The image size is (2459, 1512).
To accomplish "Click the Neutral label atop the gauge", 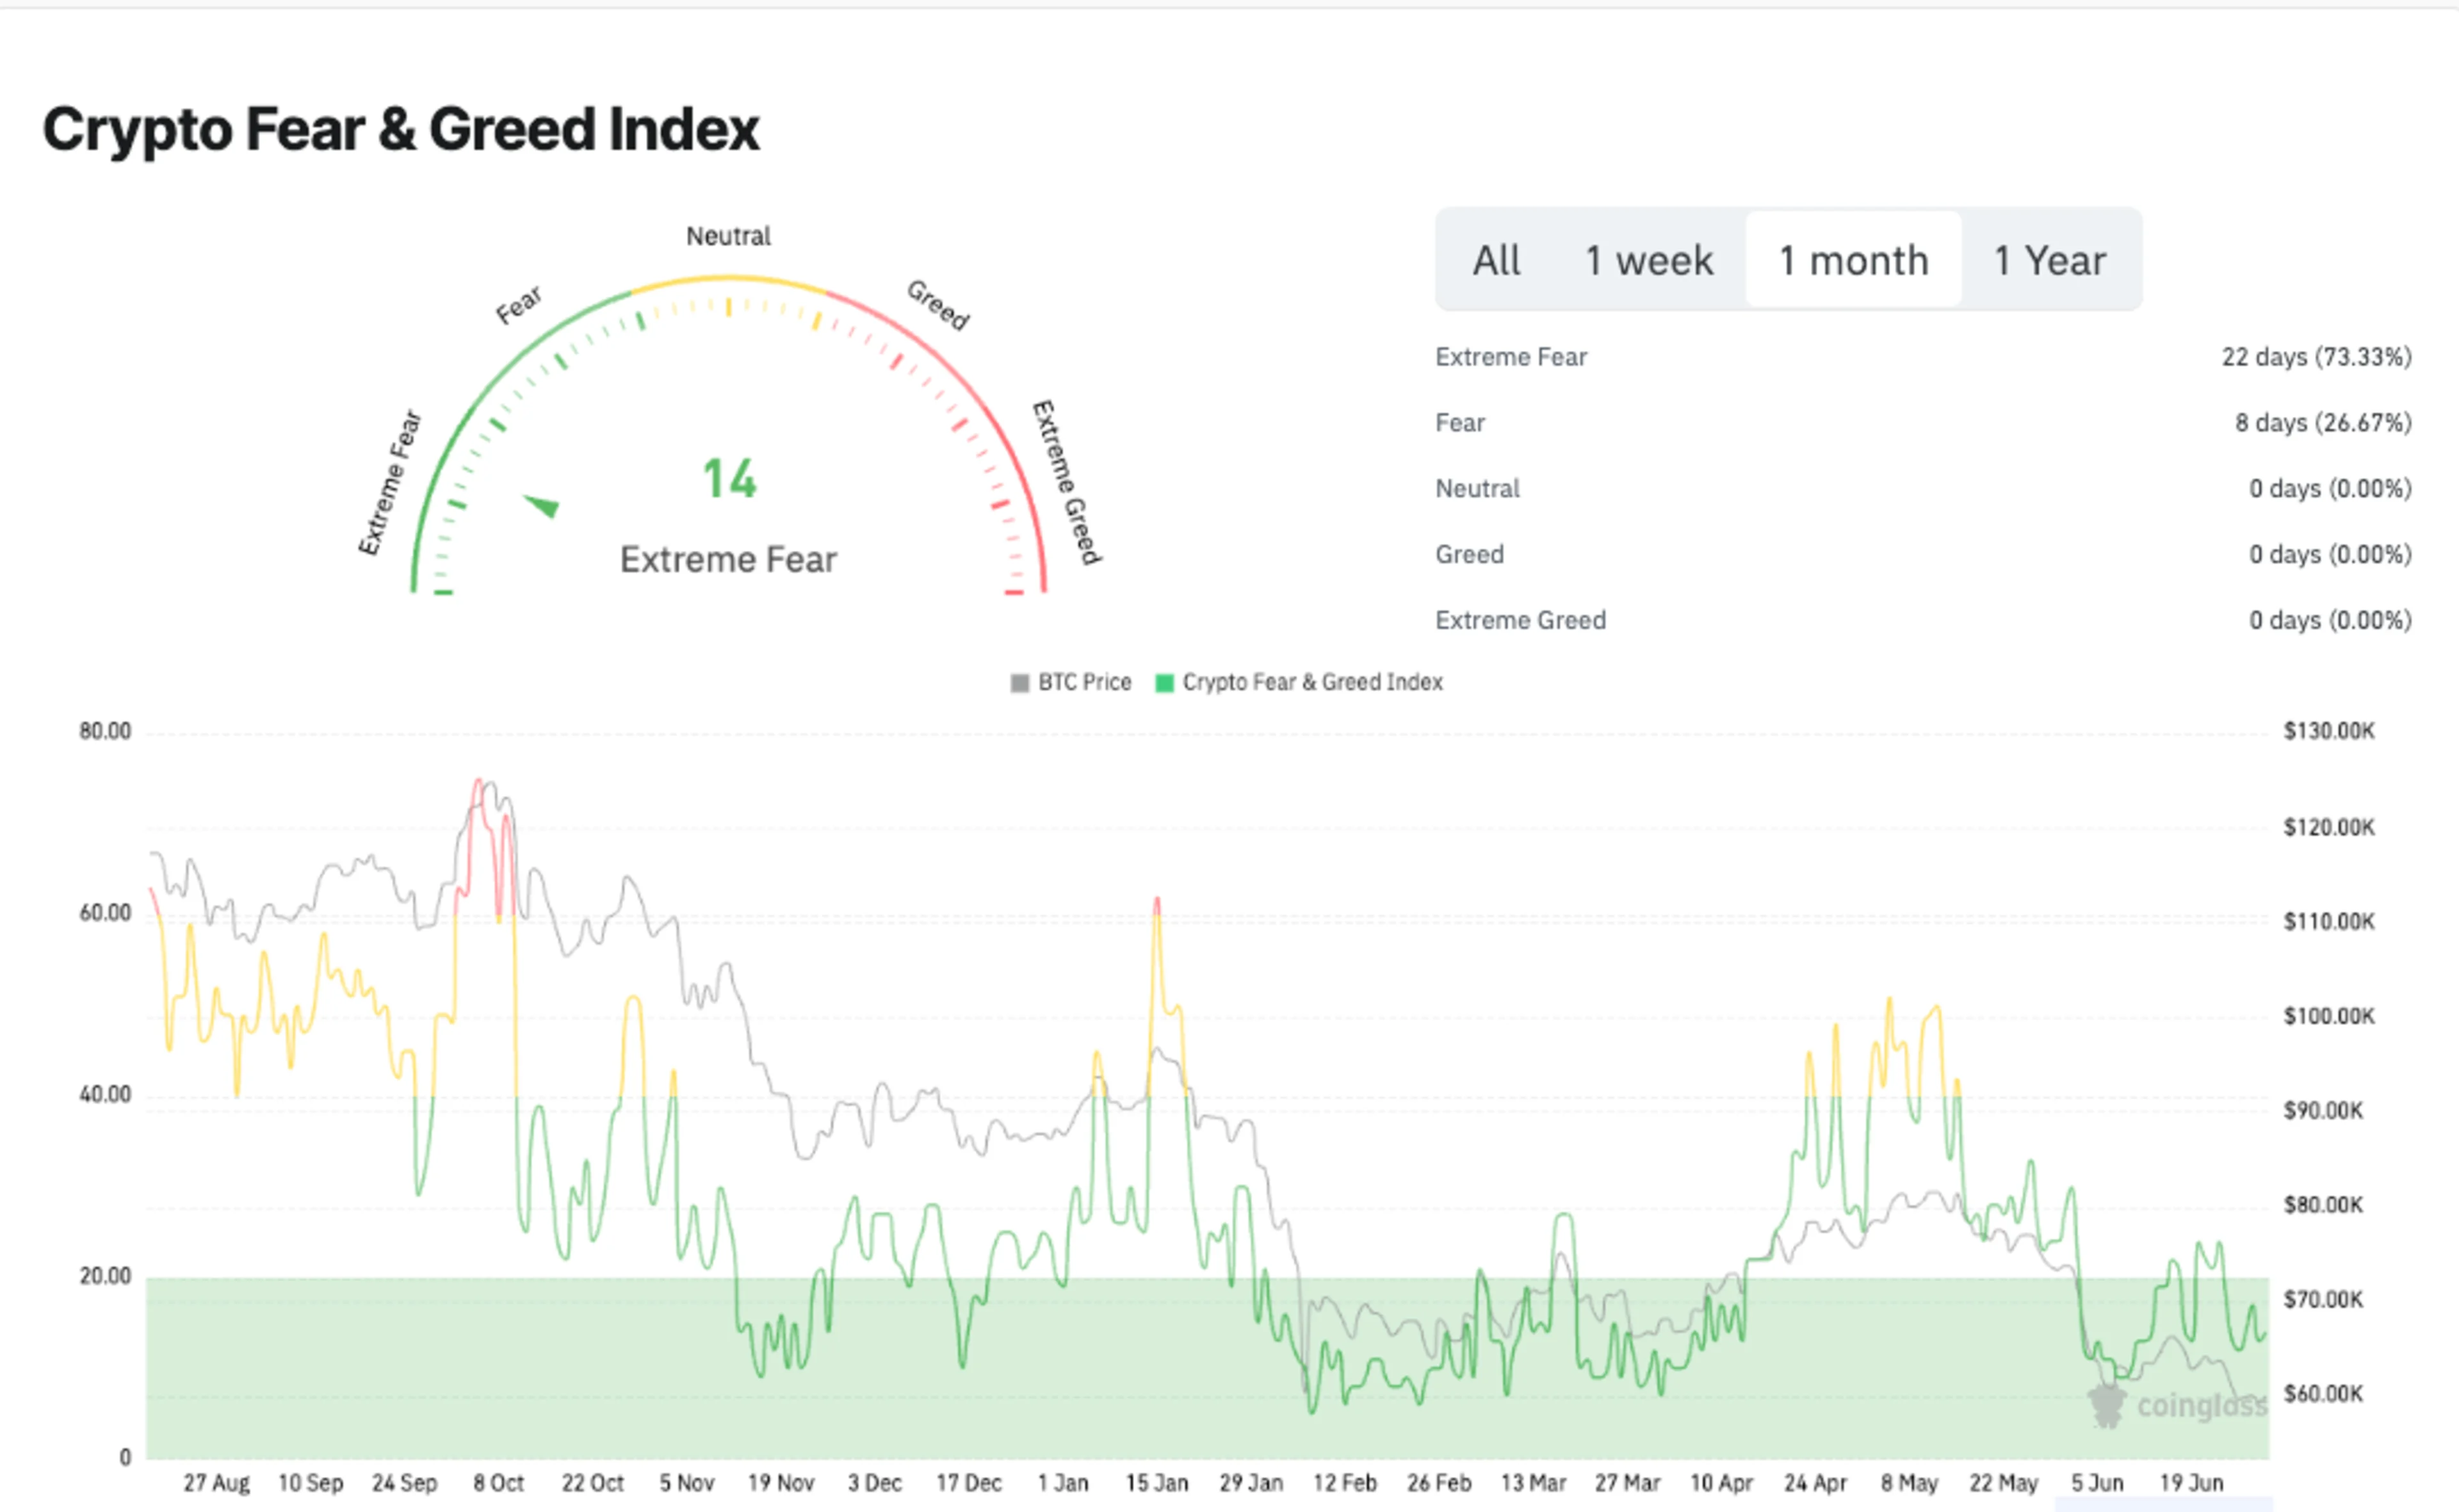I will (x=728, y=236).
